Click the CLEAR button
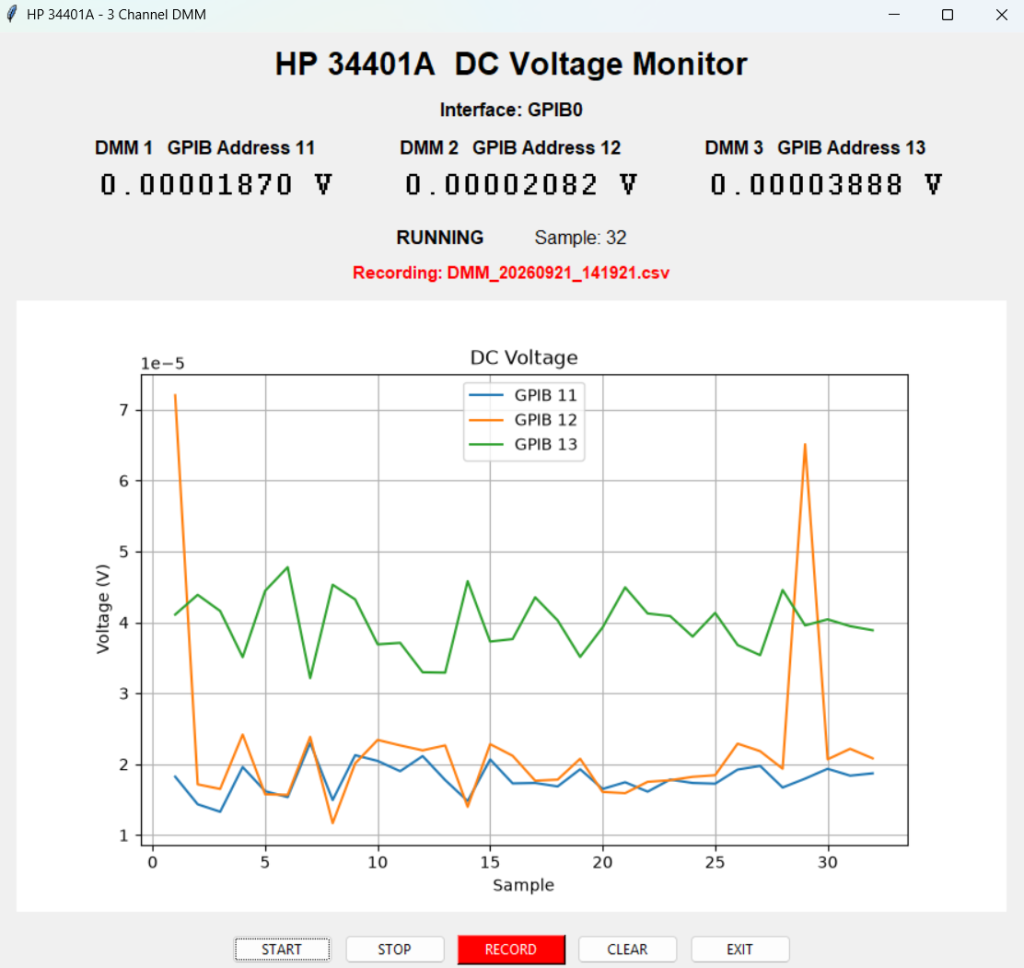Viewport: 1024px width, 968px height. pyautogui.click(x=627, y=949)
